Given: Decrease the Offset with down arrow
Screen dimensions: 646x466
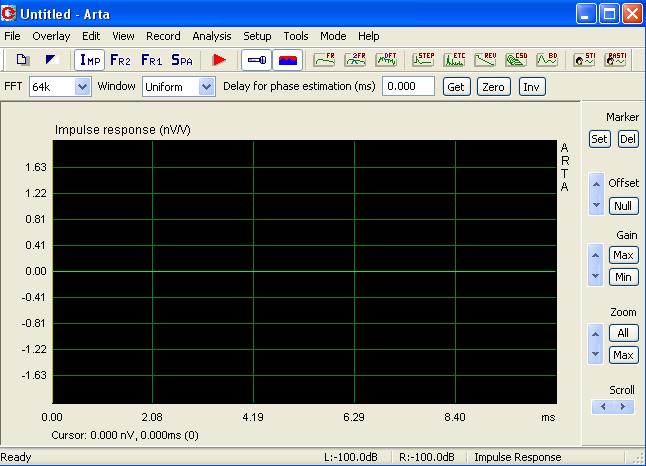Looking at the screenshot, I should (x=596, y=205).
